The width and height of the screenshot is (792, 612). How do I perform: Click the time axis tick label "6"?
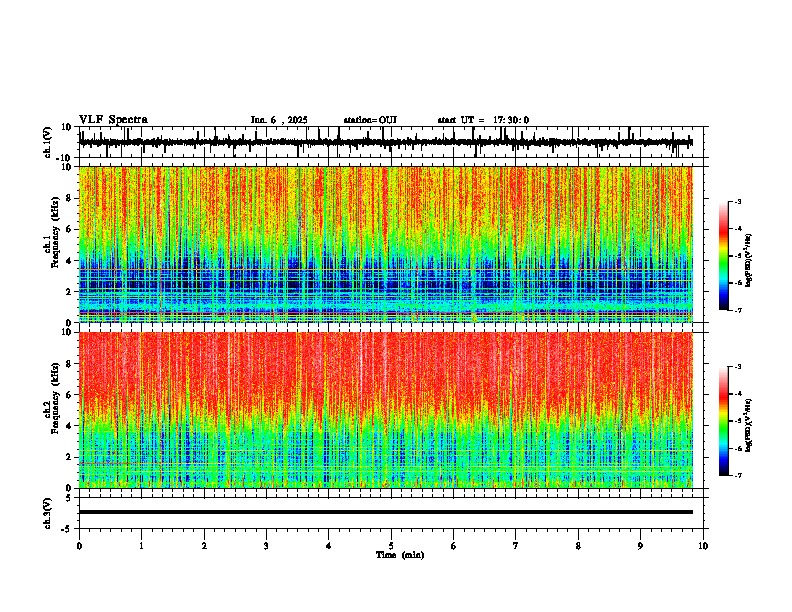454,546
